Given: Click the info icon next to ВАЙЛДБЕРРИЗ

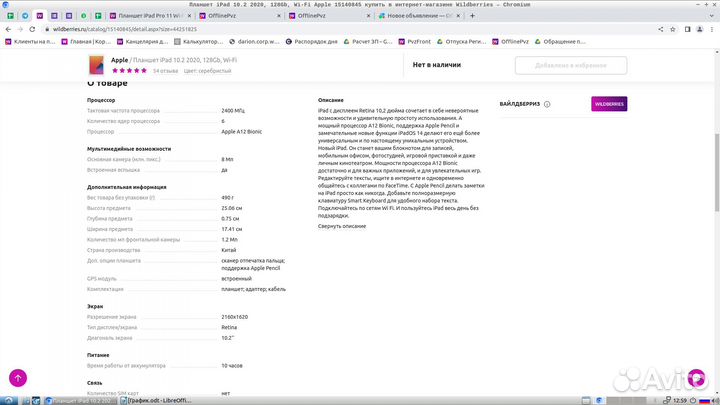Looking at the screenshot, I should point(548,103).
